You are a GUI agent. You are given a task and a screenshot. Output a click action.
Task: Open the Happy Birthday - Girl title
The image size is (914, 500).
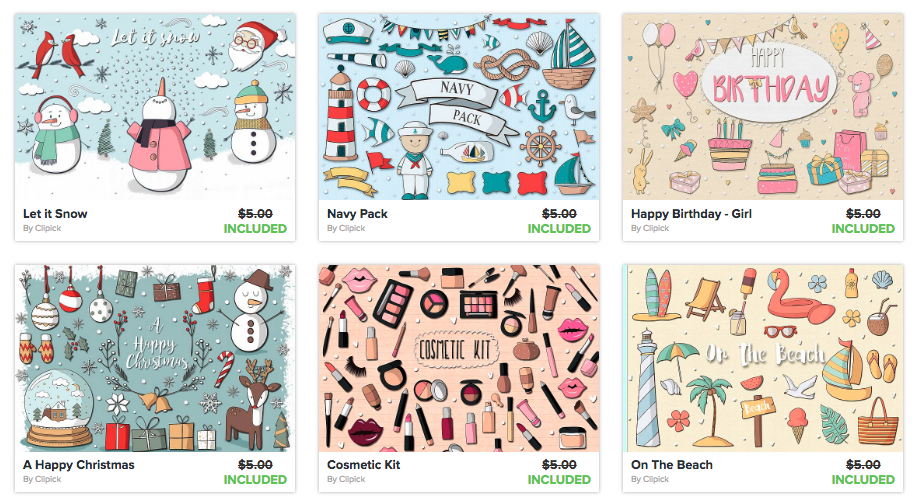click(x=691, y=214)
